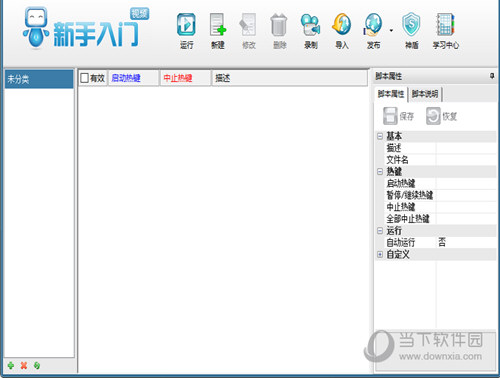Viewport: 500px width, 378px height.
Task: Pin the 脚本属性 panel
Action: coord(492,76)
